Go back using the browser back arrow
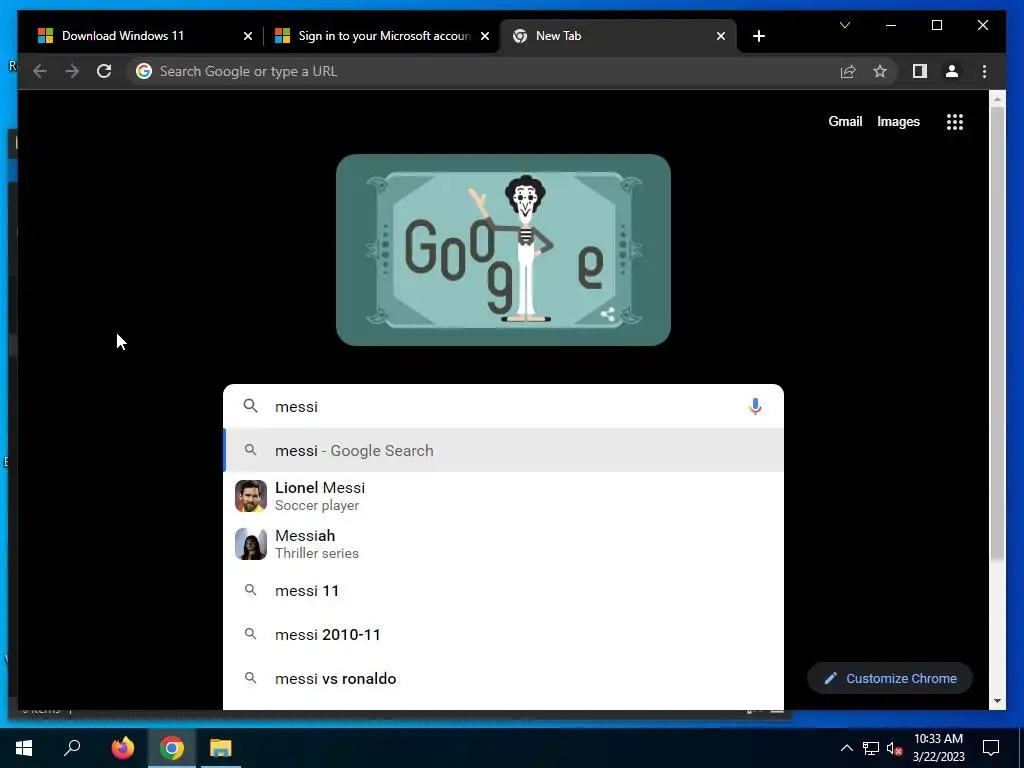The width and height of the screenshot is (1024, 768). pyautogui.click(x=40, y=71)
